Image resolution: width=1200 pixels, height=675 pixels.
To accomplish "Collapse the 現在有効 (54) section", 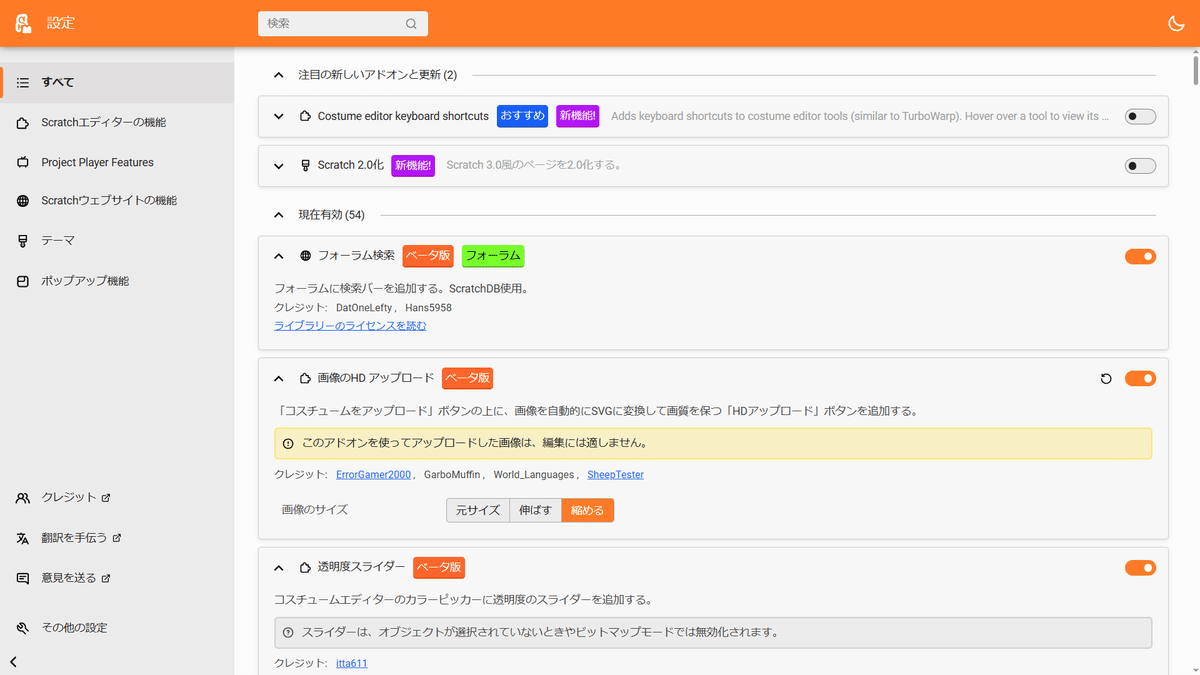I will point(278,214).
